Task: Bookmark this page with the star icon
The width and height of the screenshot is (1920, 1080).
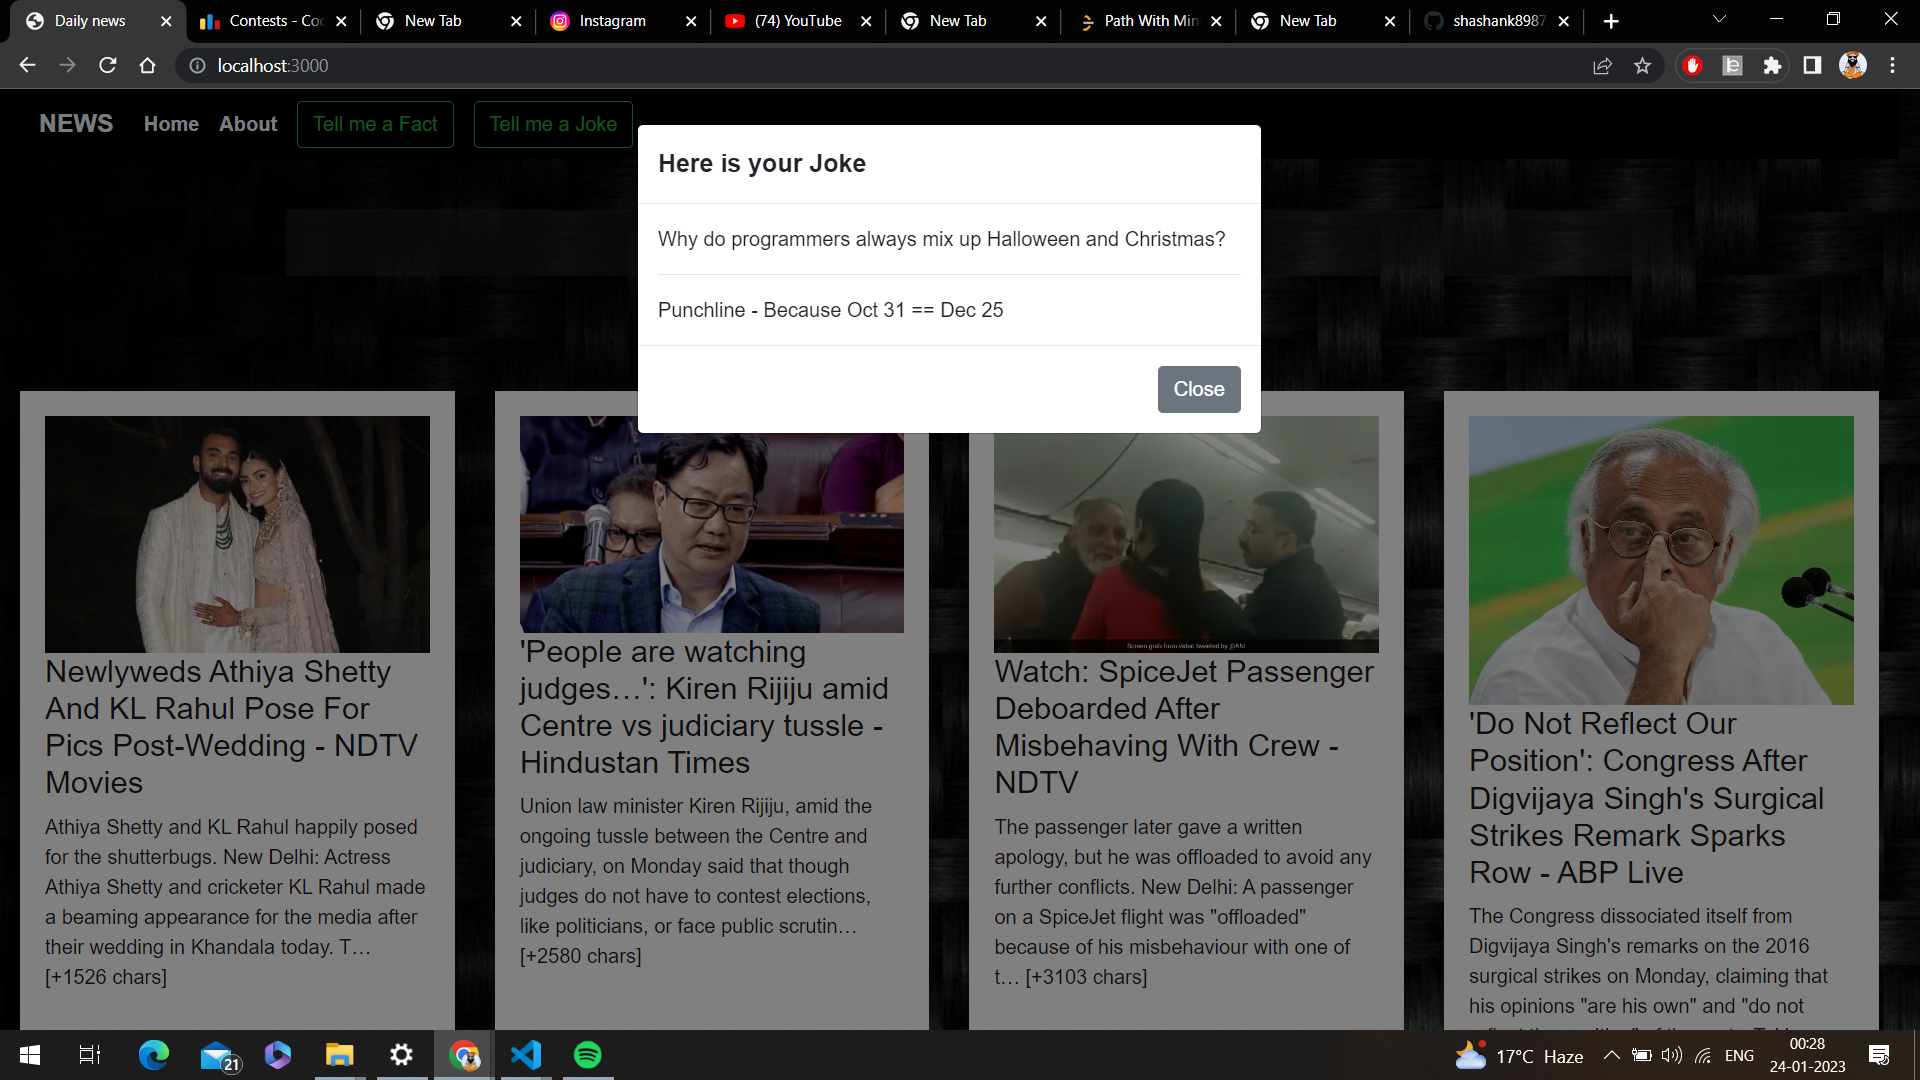Action: [x=1642, y=65]
